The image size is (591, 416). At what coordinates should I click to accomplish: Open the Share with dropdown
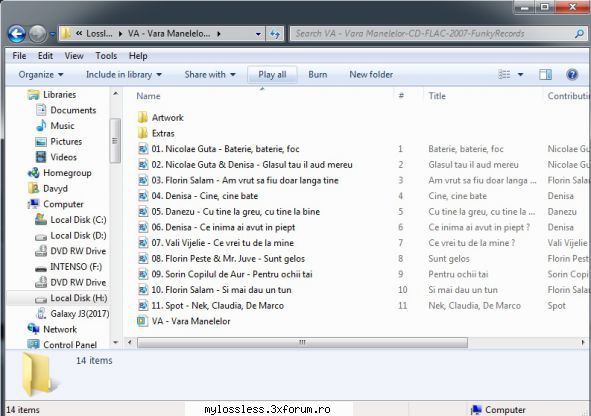tap(210, 75)
